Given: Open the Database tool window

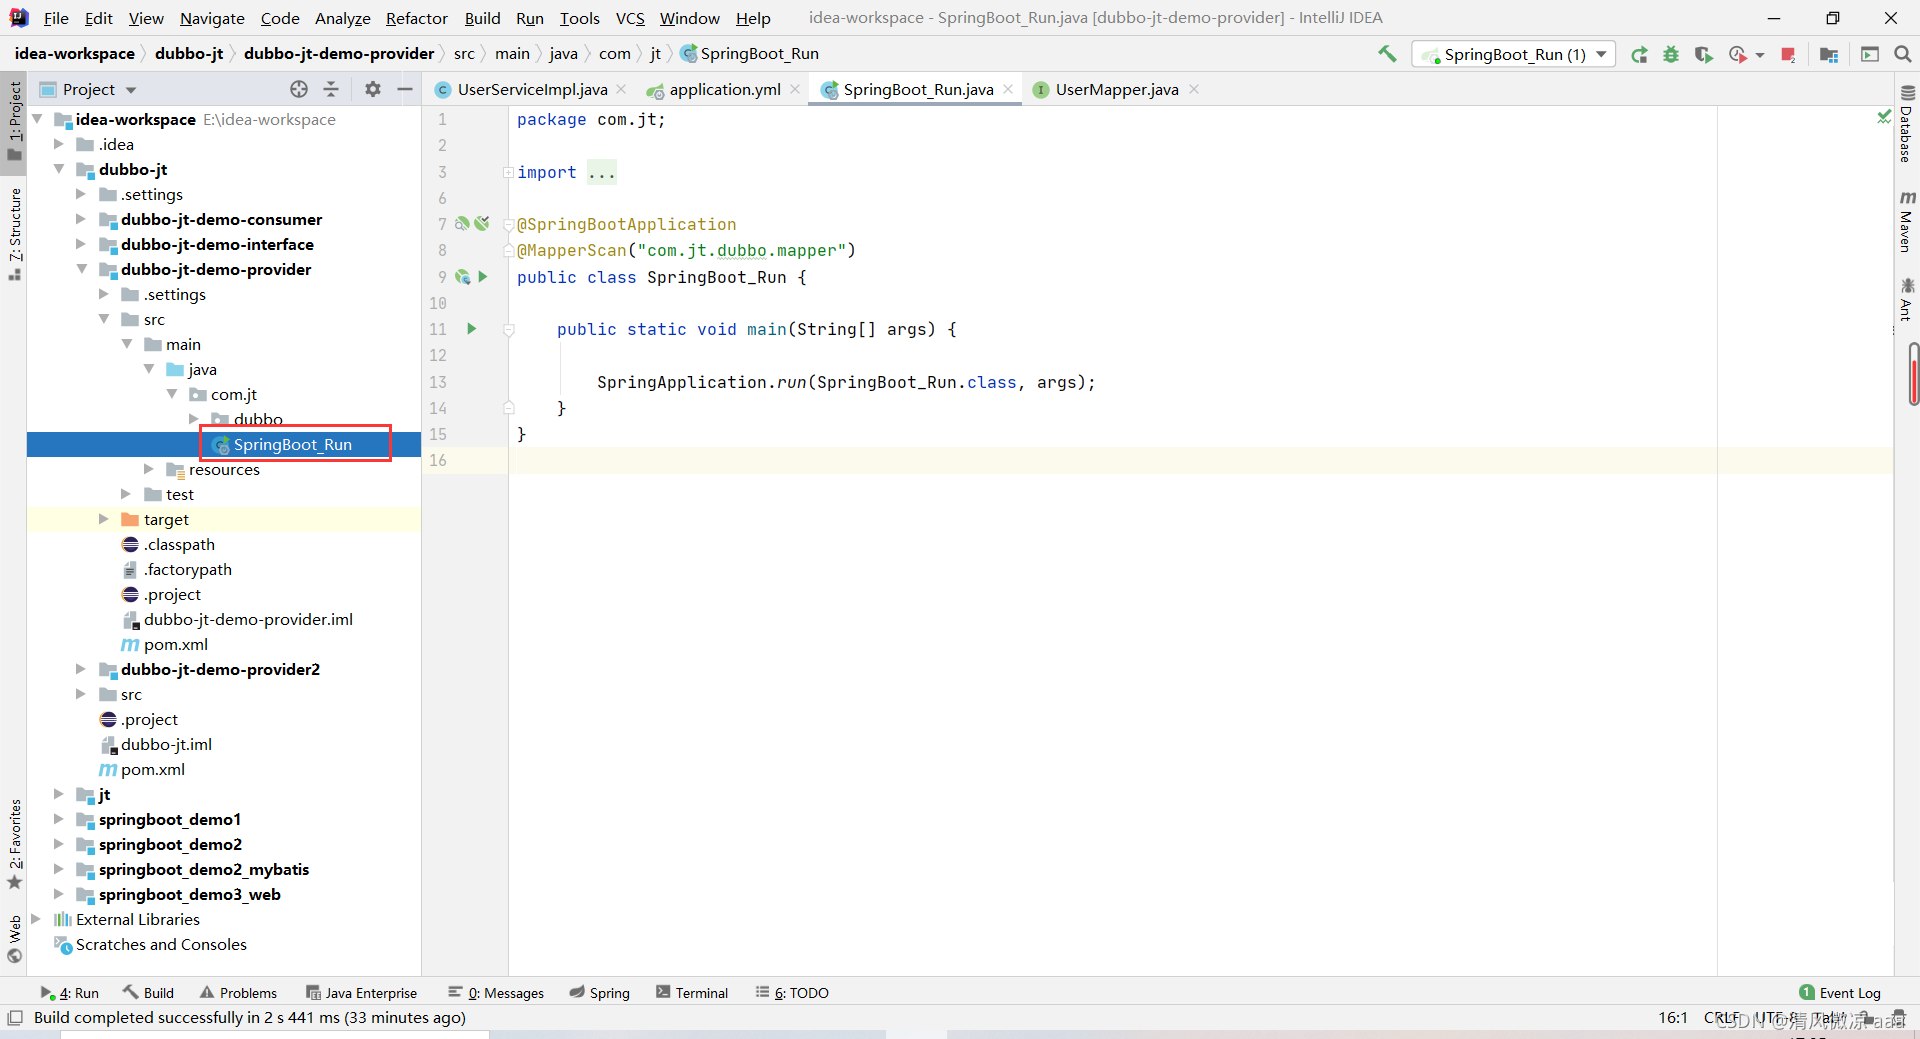Looking at the screenshot, I should (x=1907, y=124).
